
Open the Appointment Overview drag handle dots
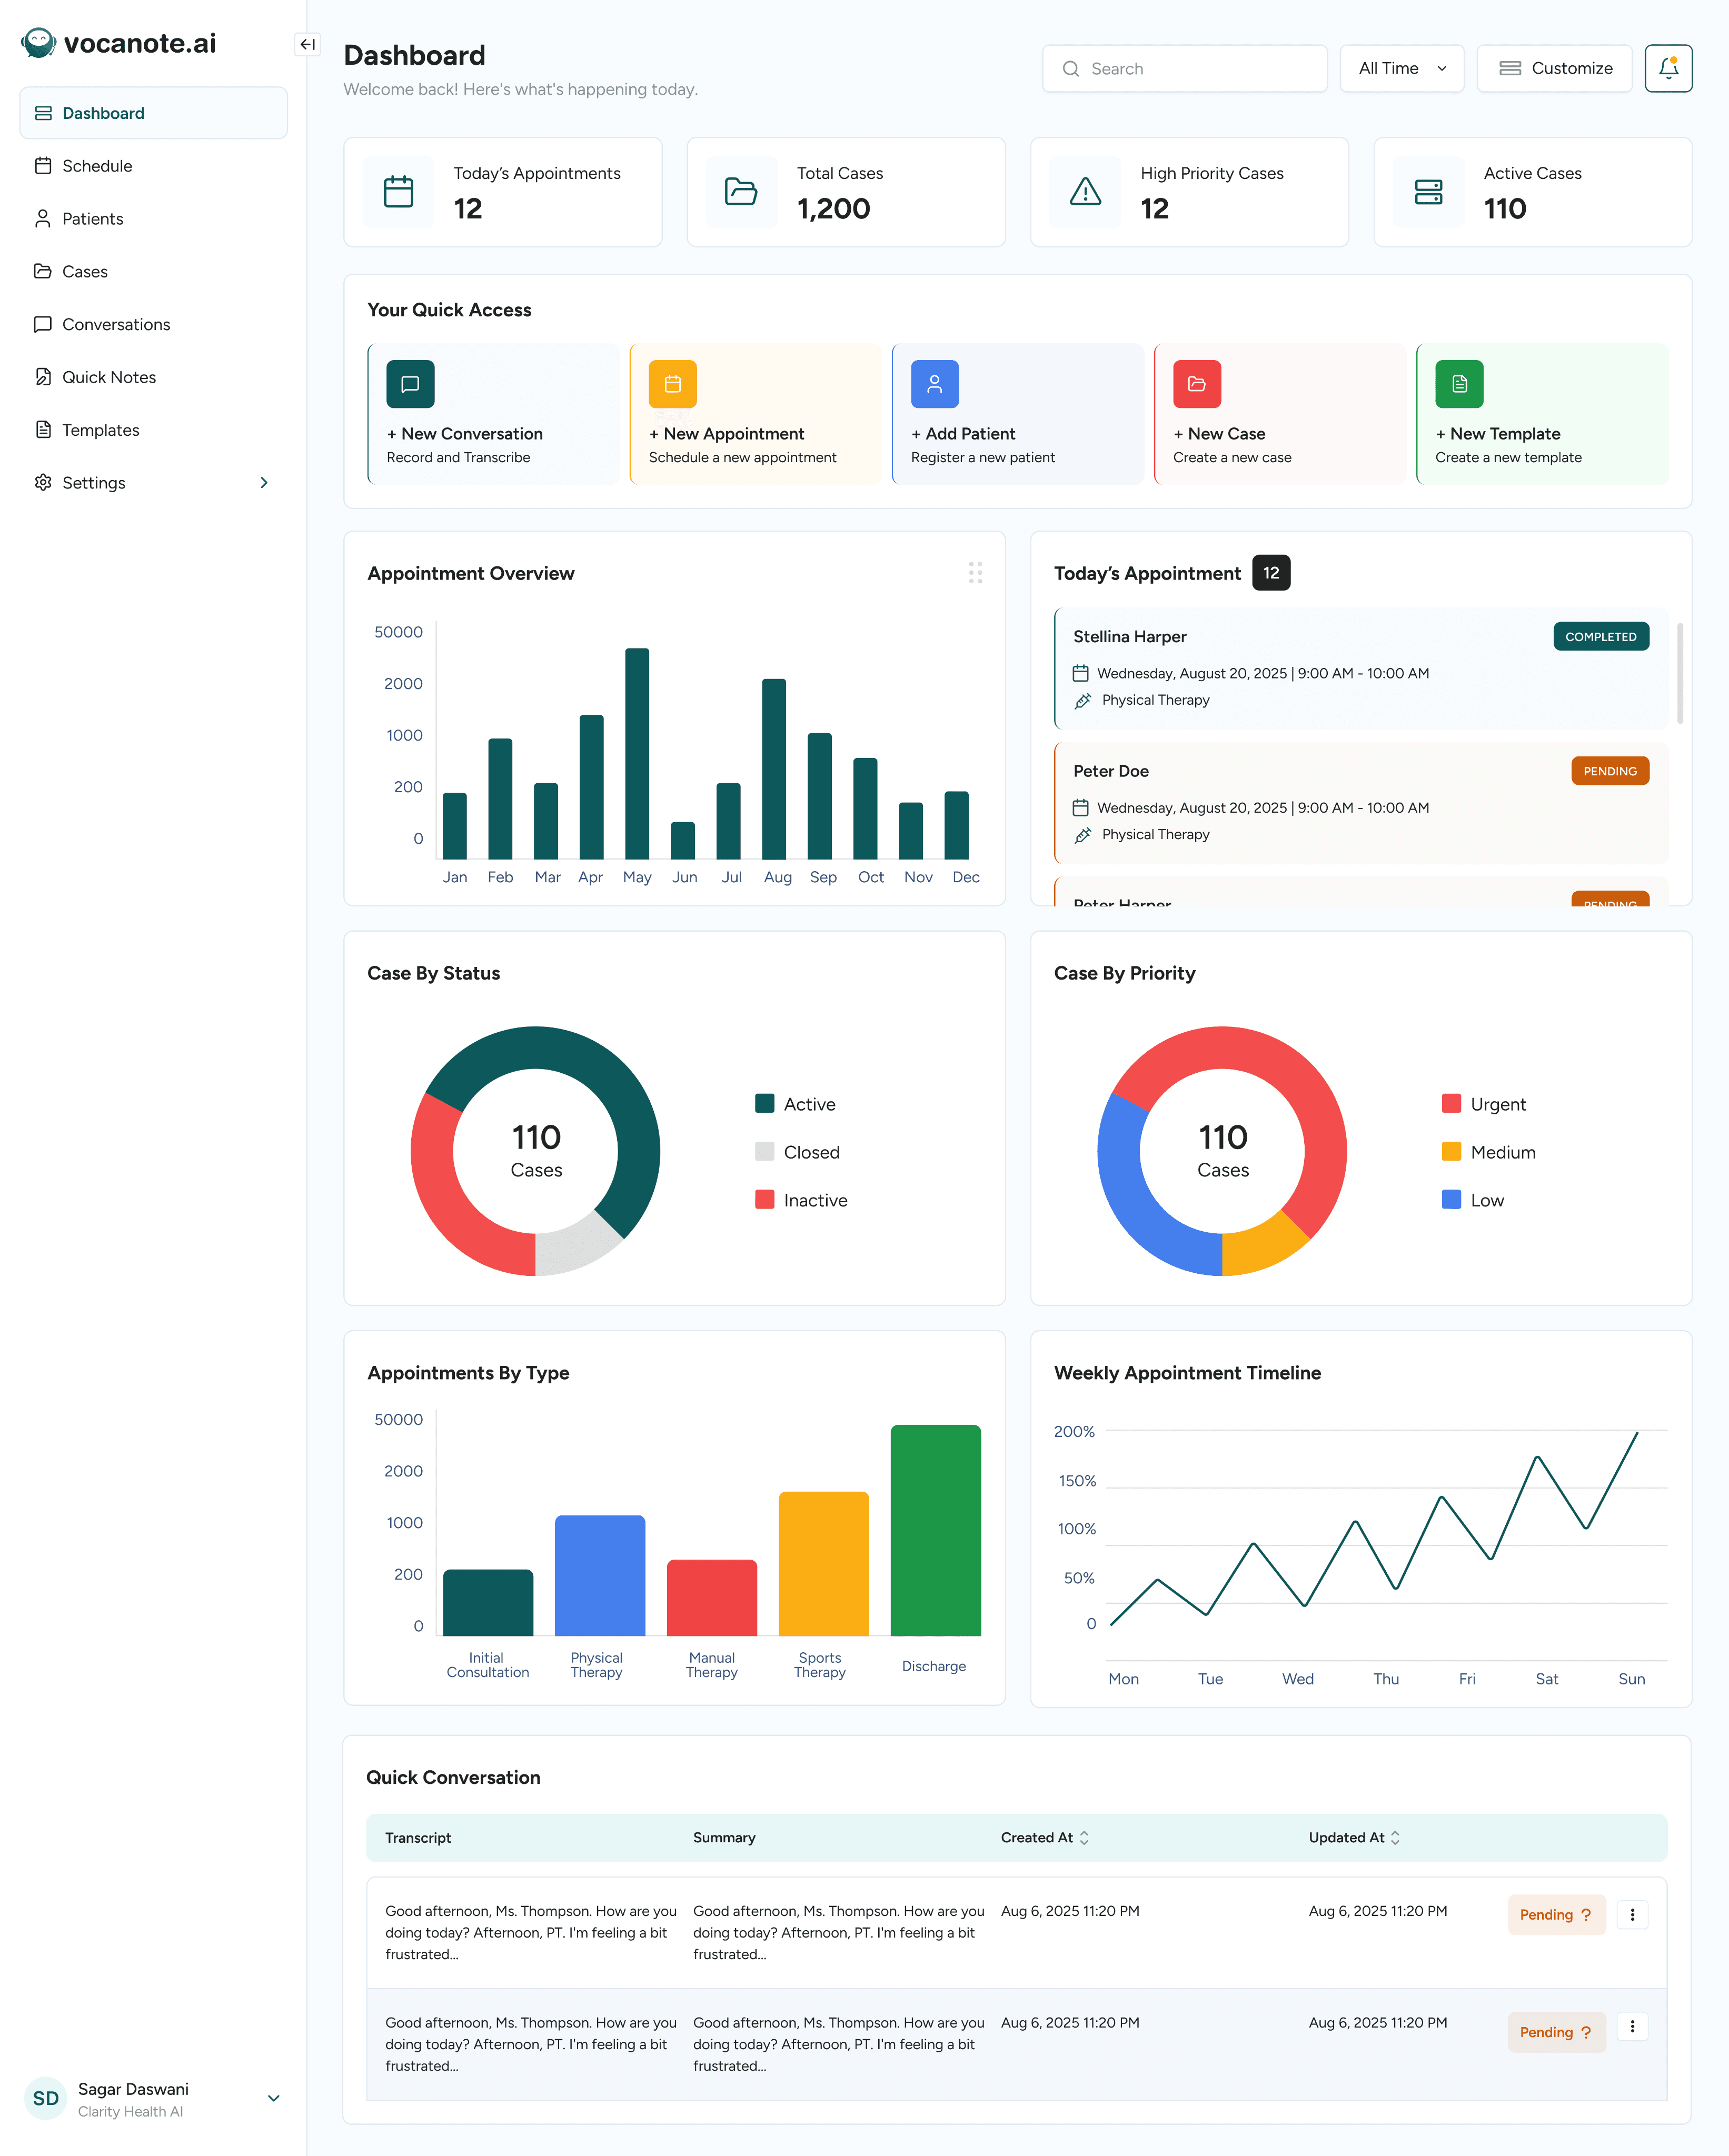click(x=975, y=572)
